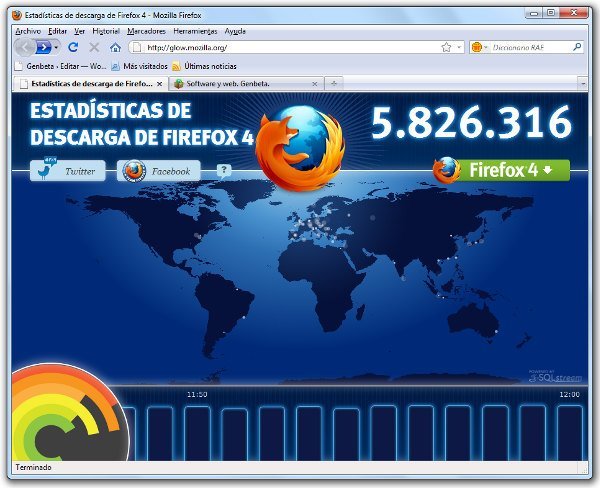This screenshot has width=600, height=488.
Task: Open the Editar menu
Action: (57, 31)
